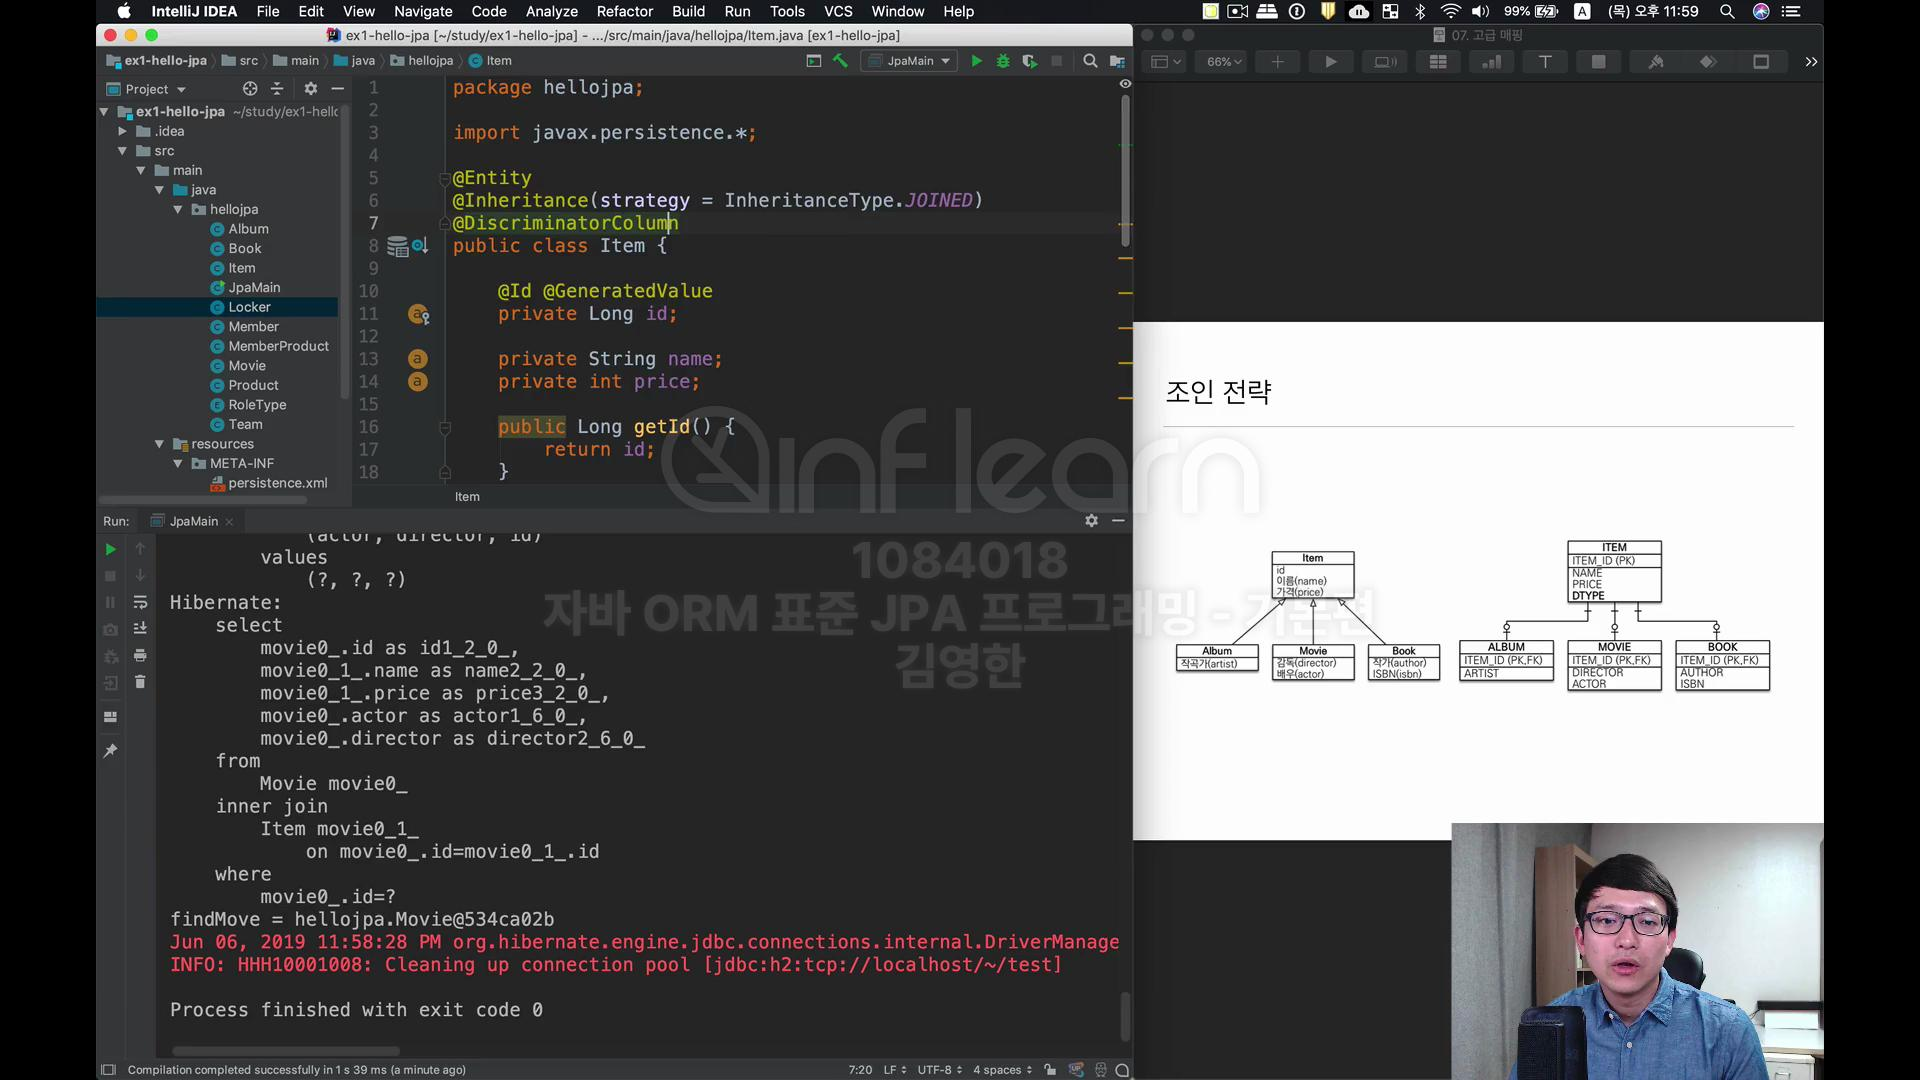This screenshot has height=1080, width=1920.
Task: Toggle scroll to end of console
Action: [x=140, y=629]
